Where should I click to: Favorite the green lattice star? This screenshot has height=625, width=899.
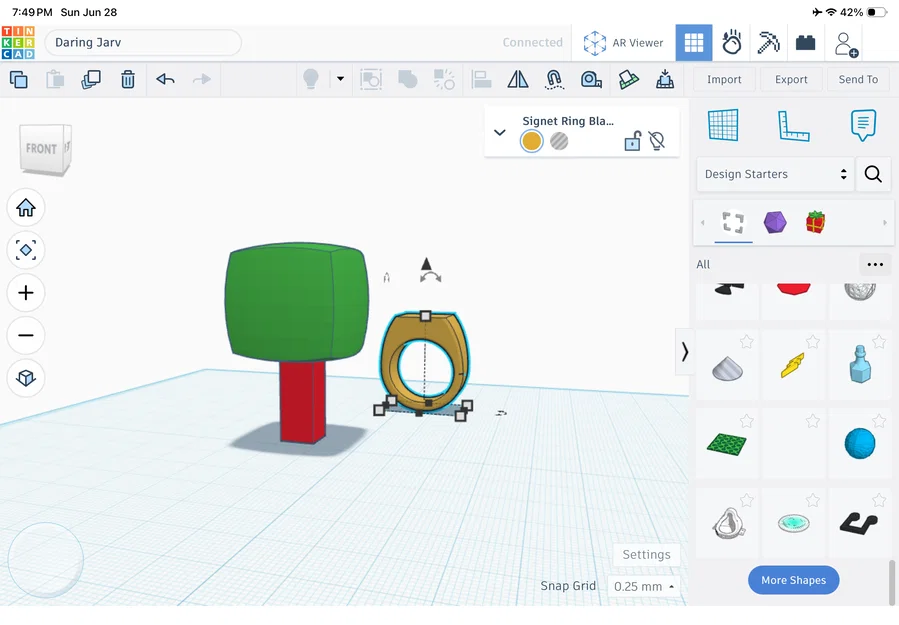pos(746,421)
